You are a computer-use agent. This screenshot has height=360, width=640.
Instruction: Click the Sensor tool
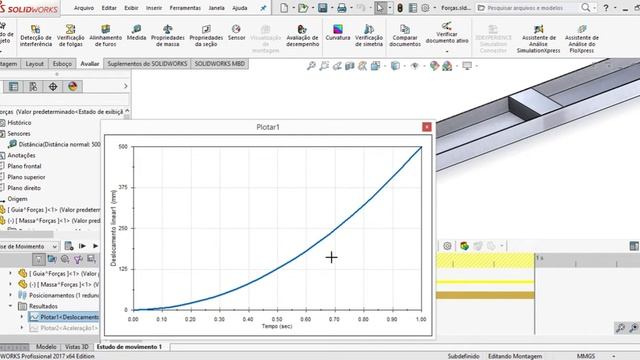click(236, 32)
